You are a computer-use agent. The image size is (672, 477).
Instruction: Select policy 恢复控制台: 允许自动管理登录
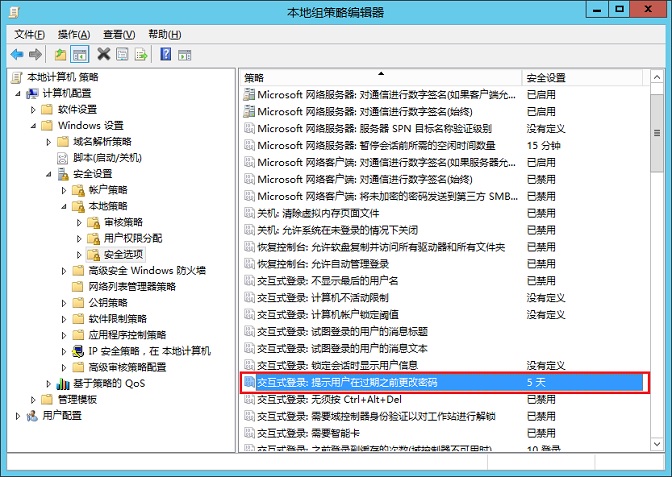[x=323, y=264]
